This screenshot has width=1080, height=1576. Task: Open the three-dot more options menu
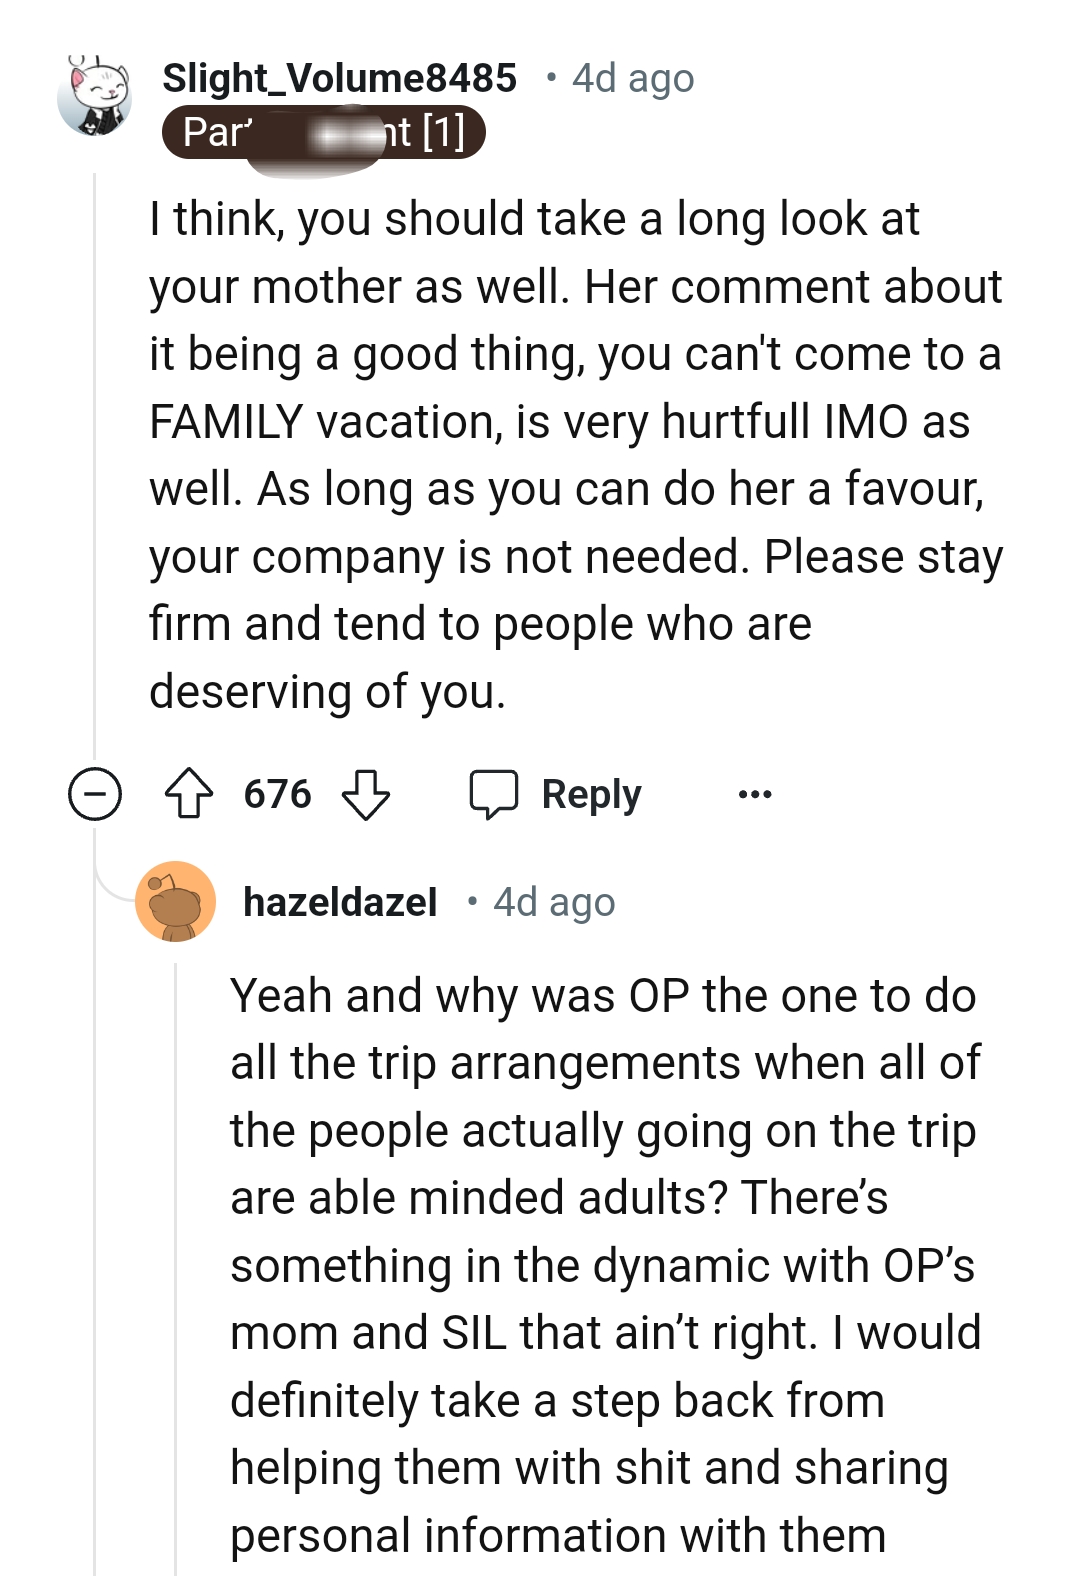tap(755, 794)
